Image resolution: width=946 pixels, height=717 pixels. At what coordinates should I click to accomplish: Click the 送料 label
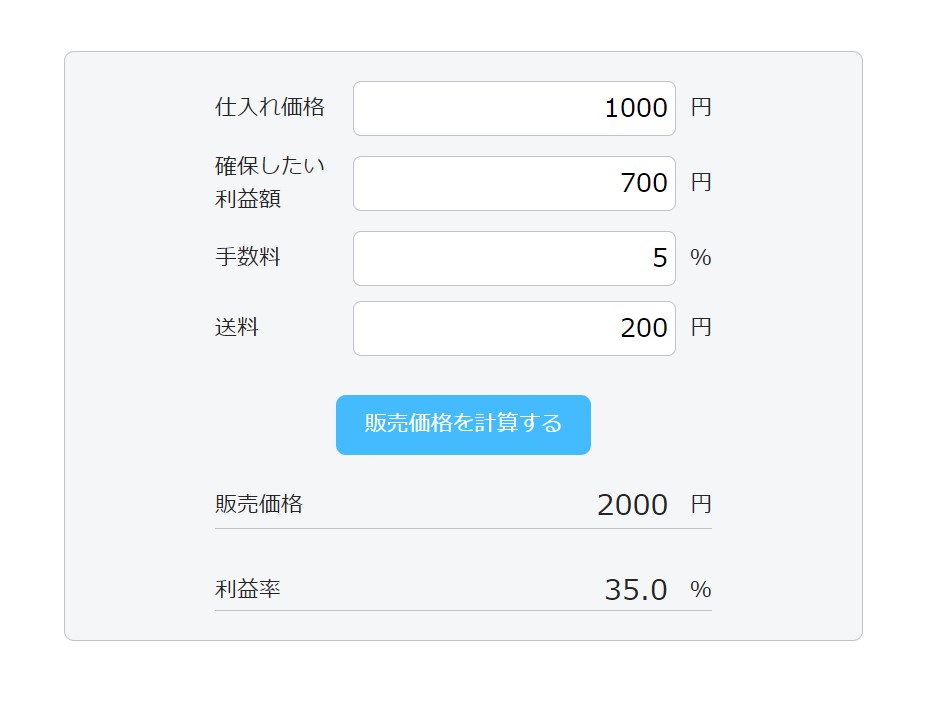tap(237, 327)
